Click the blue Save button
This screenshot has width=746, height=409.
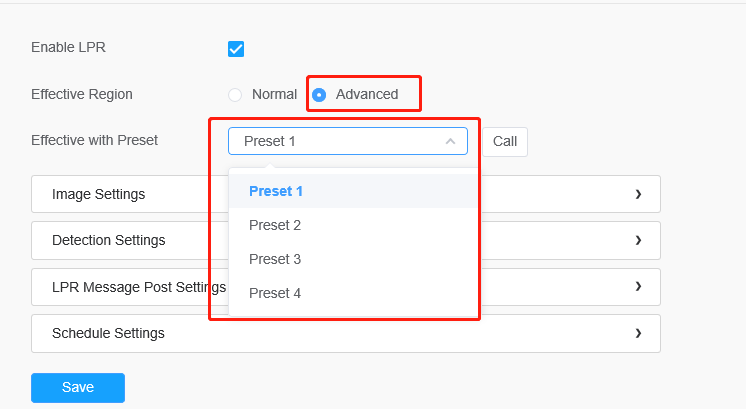coord(78,388)
